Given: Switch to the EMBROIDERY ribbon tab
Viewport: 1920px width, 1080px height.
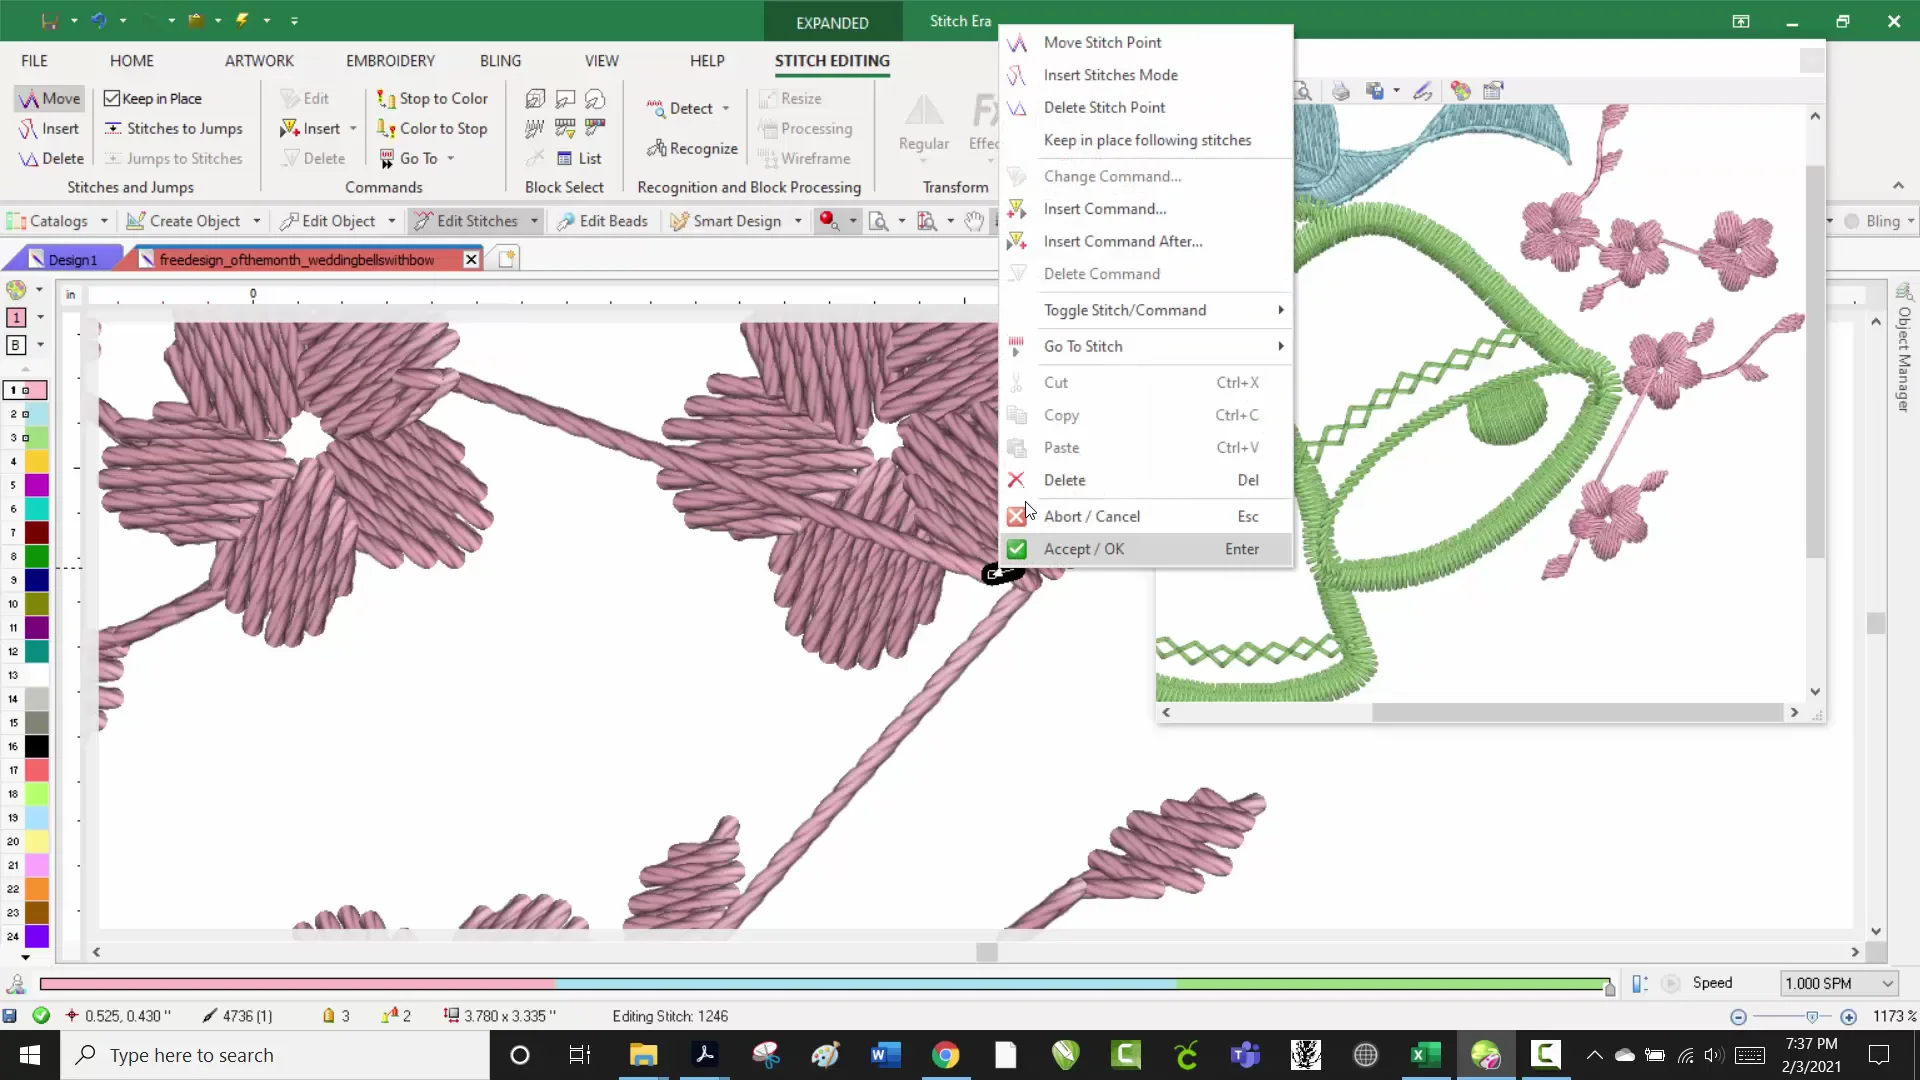Looking at the screenshot, I should click(390, 60).
